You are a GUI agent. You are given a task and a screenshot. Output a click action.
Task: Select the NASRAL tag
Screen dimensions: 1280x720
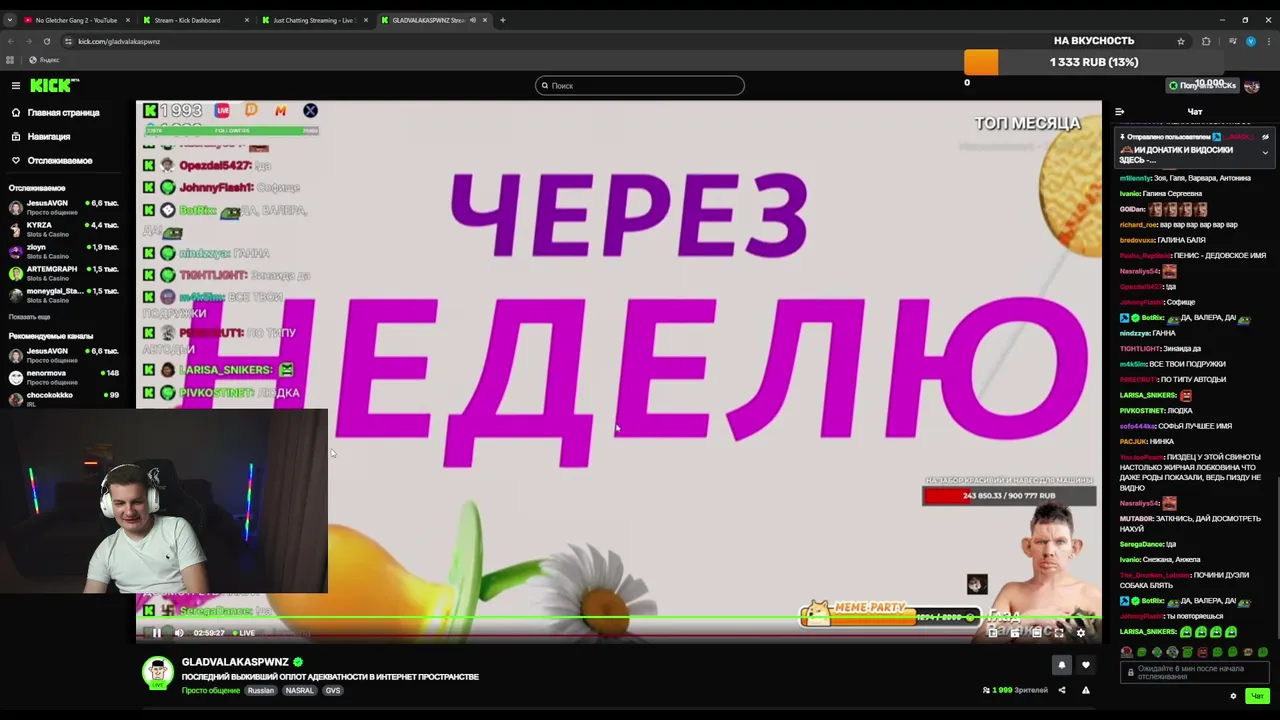tap(299, 691)
